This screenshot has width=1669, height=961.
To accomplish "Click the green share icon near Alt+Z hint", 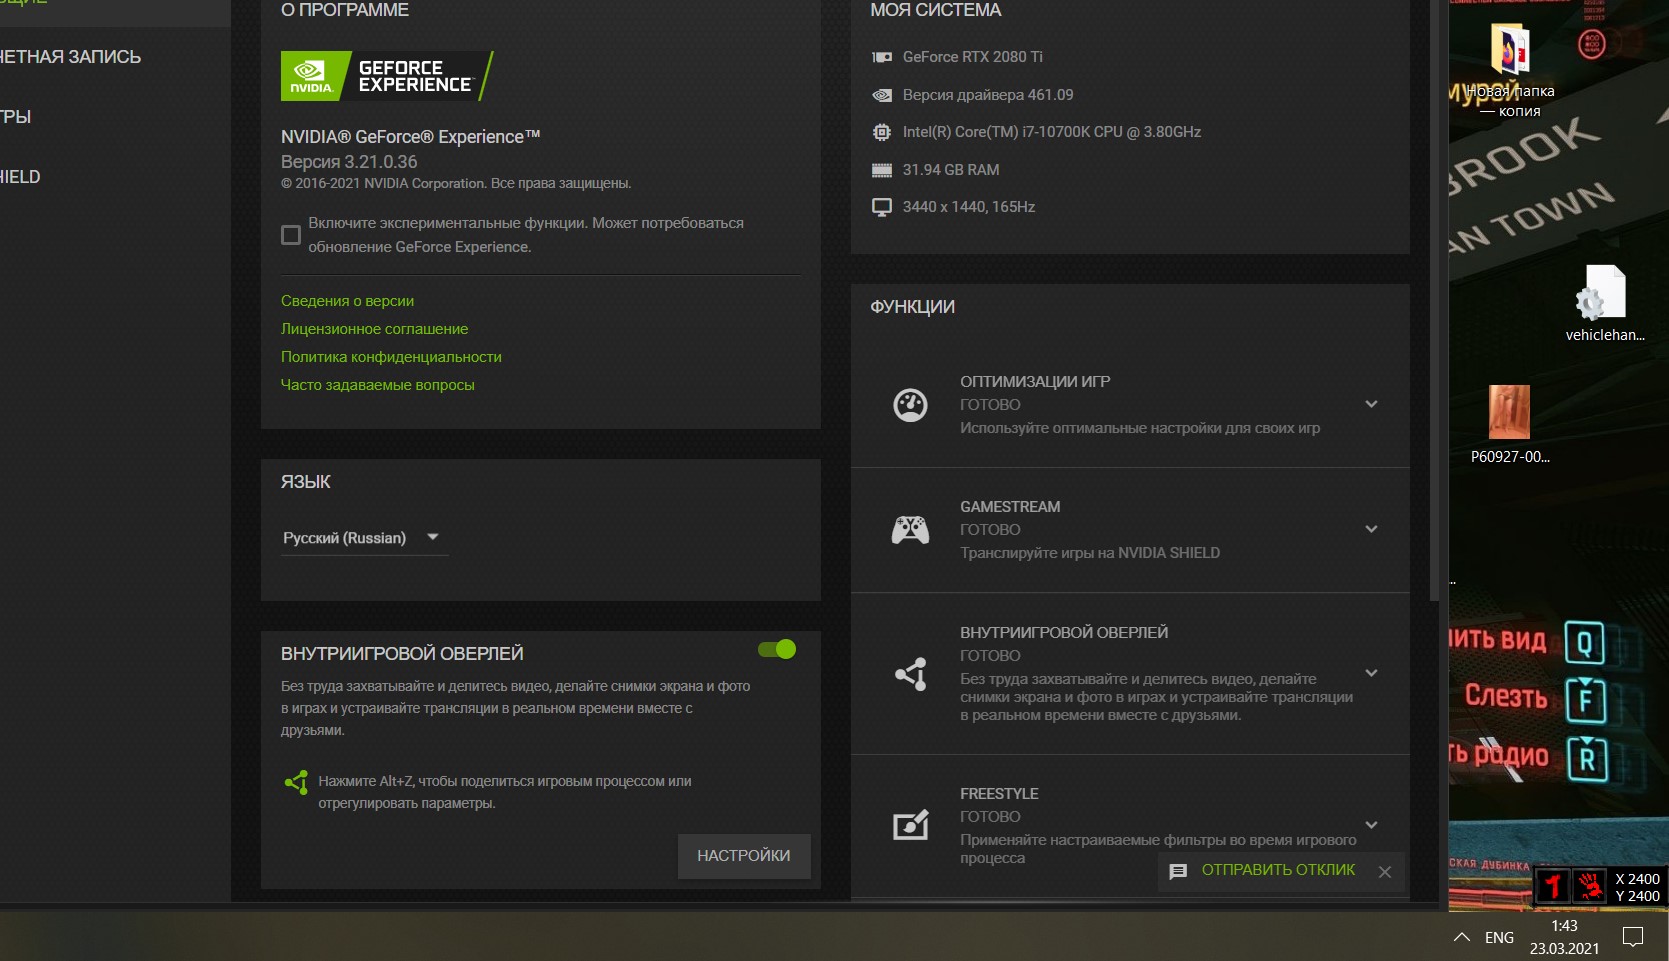I will tap(296, 782).
